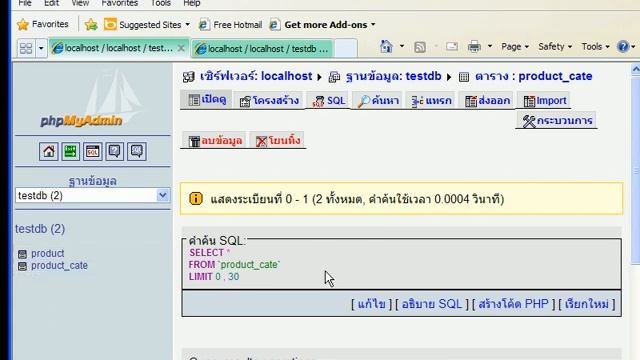Open the product table link
The width and height of the screenshot is (640, 360).
47,253
